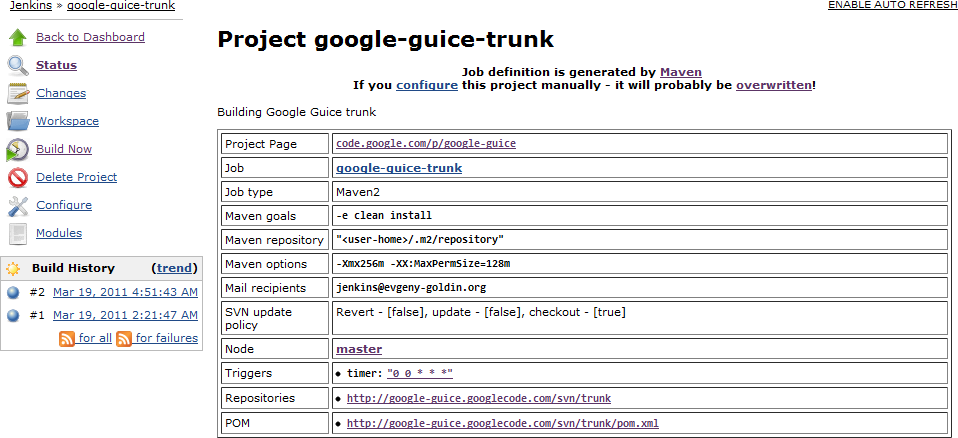The height and width of the screenshot is (438, 958).
Task: Click the Jenkins breadcrumb link
Action: (31, 6)
